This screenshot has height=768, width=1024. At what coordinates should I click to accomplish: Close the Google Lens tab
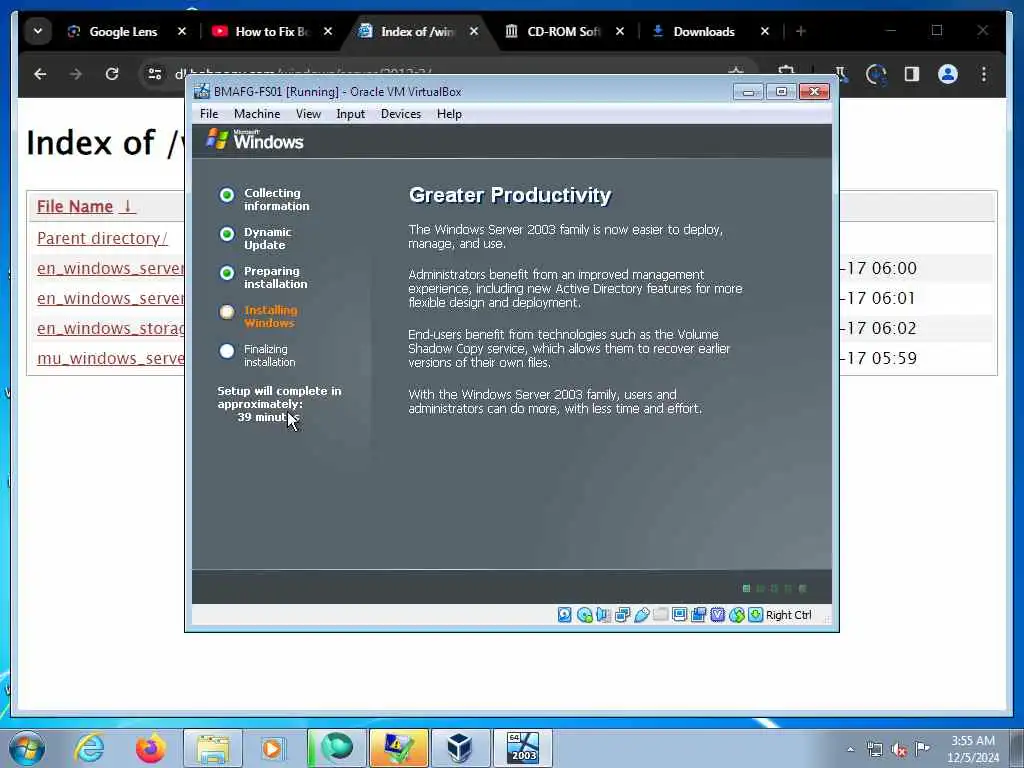tap(182, 31)
